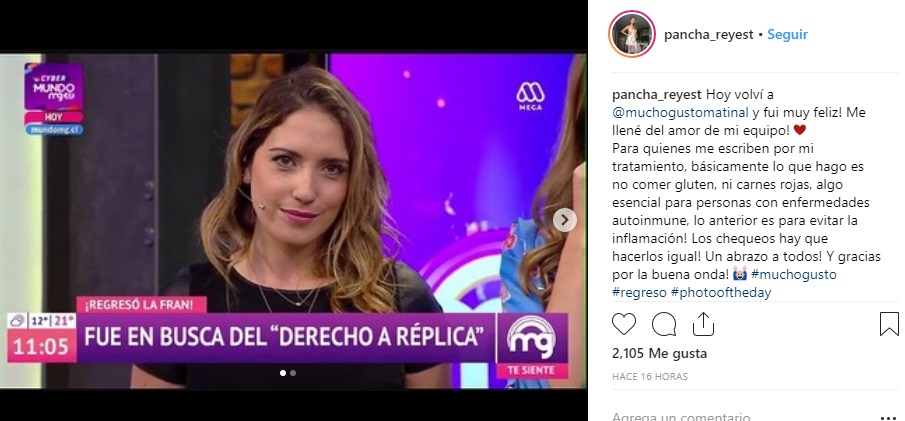Like the post with the heart icon
The image size is (905, 421).
click(x=623, y=324)
